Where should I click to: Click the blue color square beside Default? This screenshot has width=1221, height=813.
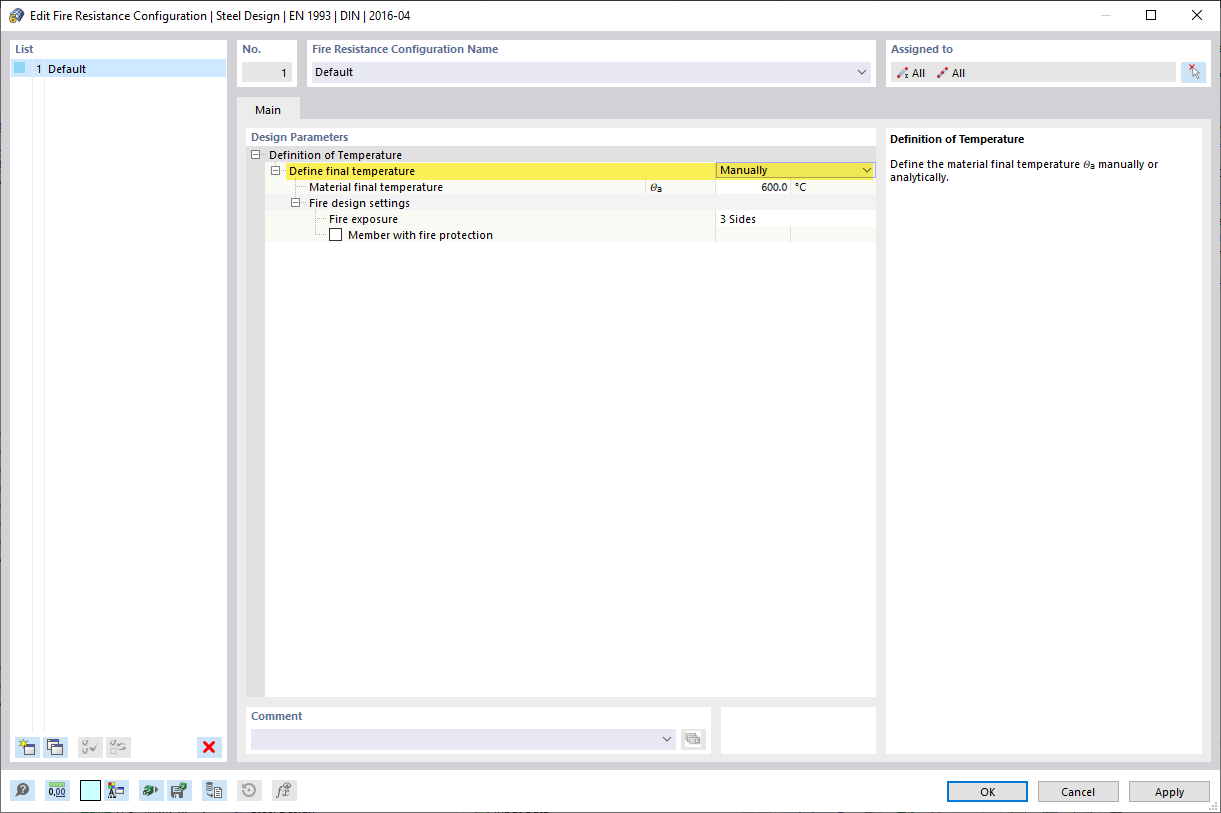click(19, 68)
